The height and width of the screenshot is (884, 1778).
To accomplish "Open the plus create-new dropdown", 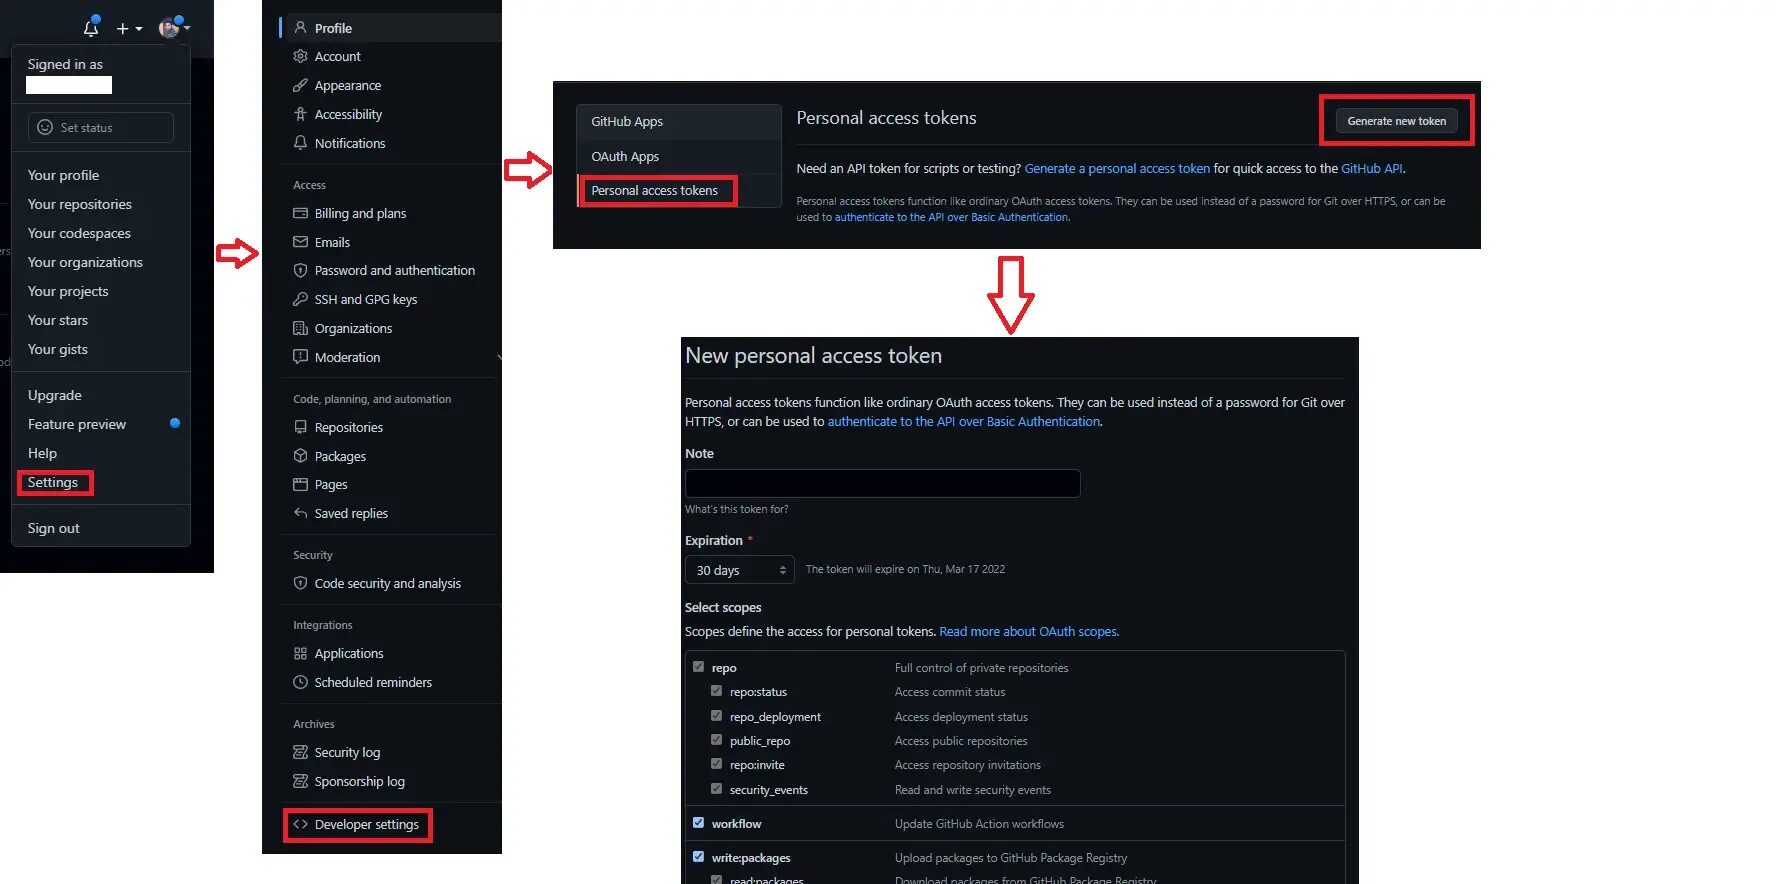I will 129,29.
